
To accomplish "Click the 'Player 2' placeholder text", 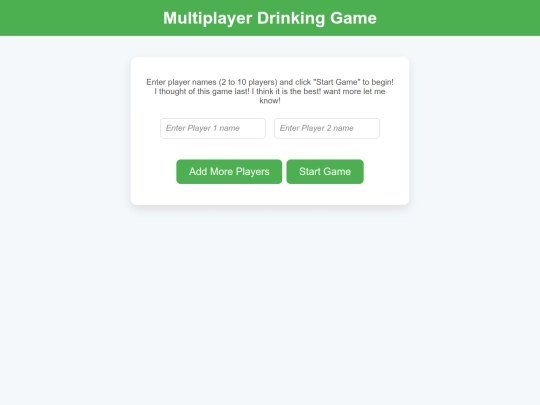I will pyautogui.click(x=316, y=128).
